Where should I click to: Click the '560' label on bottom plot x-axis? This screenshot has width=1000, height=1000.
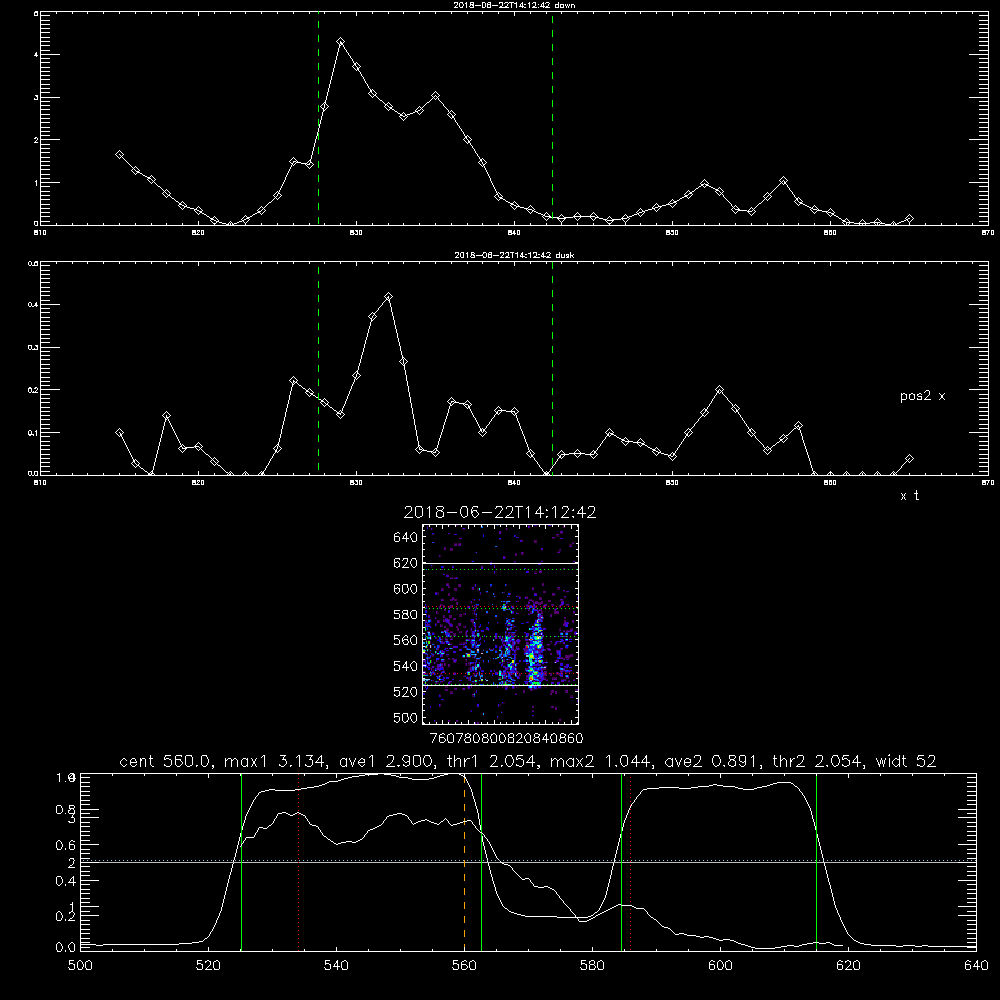point(464,966)
